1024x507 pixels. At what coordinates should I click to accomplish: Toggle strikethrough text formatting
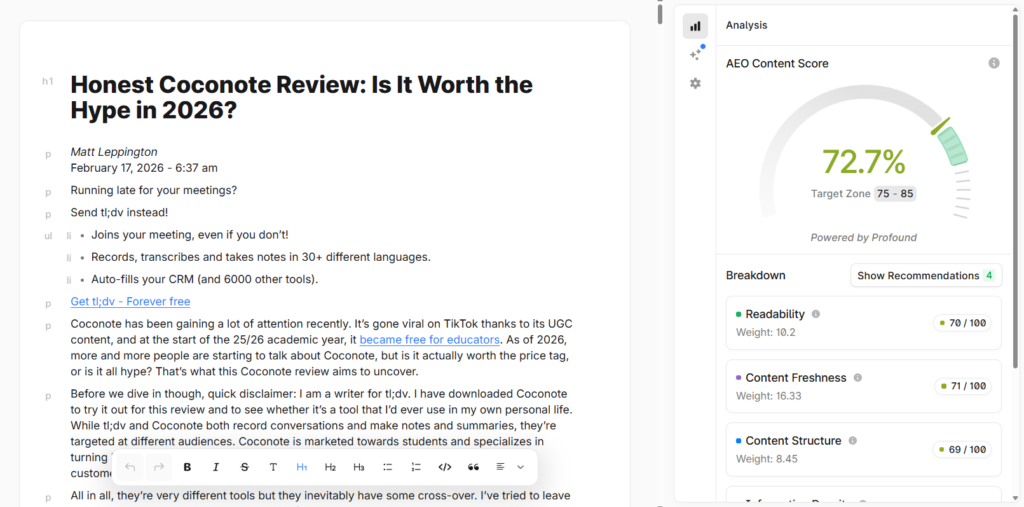245,467
